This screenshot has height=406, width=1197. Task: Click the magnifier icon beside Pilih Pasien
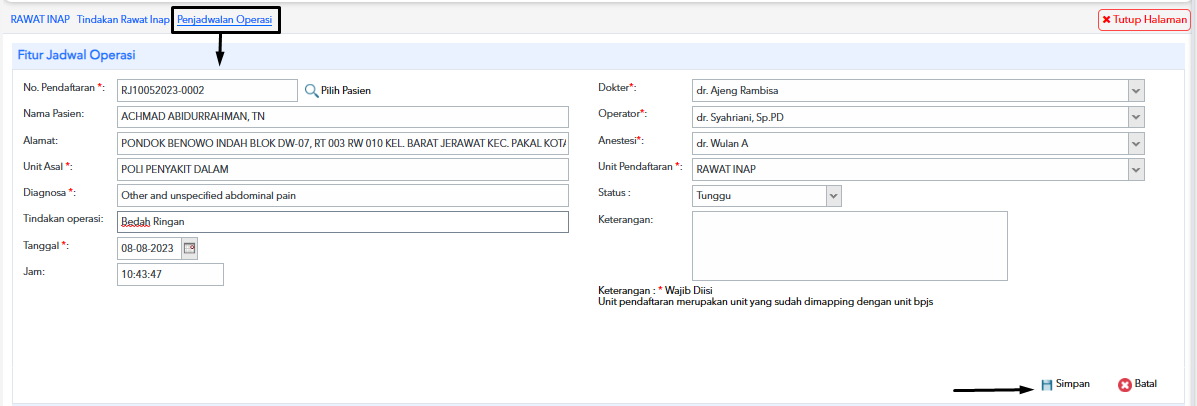pos(311,91)
